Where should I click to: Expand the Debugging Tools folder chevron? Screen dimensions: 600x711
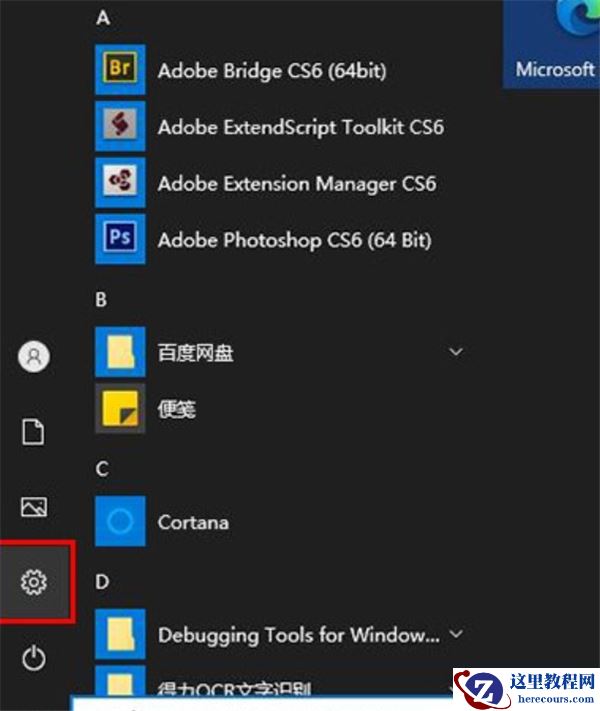tap(456, 633)
